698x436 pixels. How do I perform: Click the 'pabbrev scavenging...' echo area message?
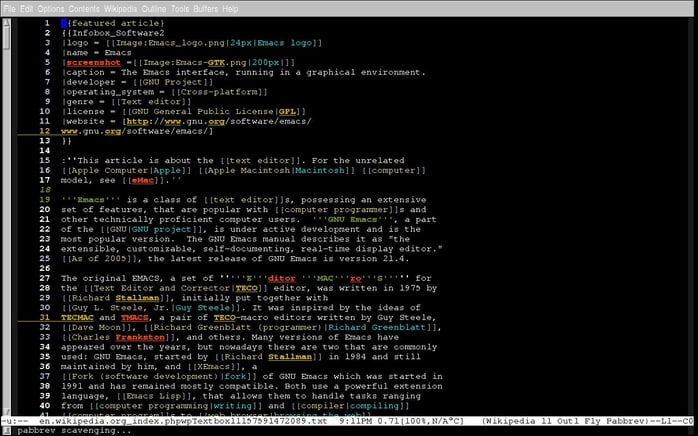(74, 430)
